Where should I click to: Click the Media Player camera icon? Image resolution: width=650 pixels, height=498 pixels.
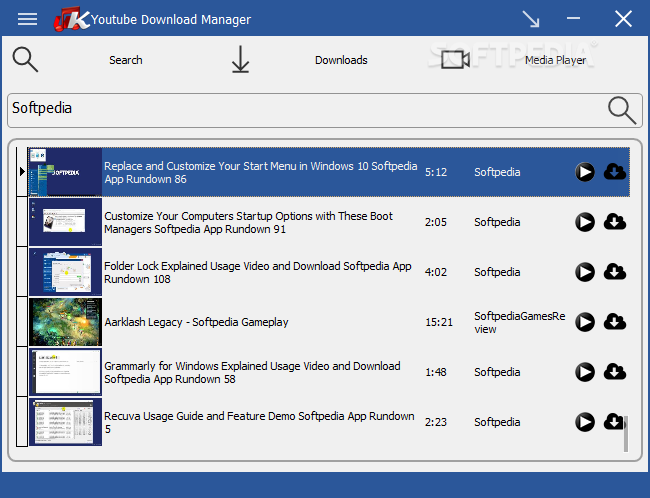point(455,60)
